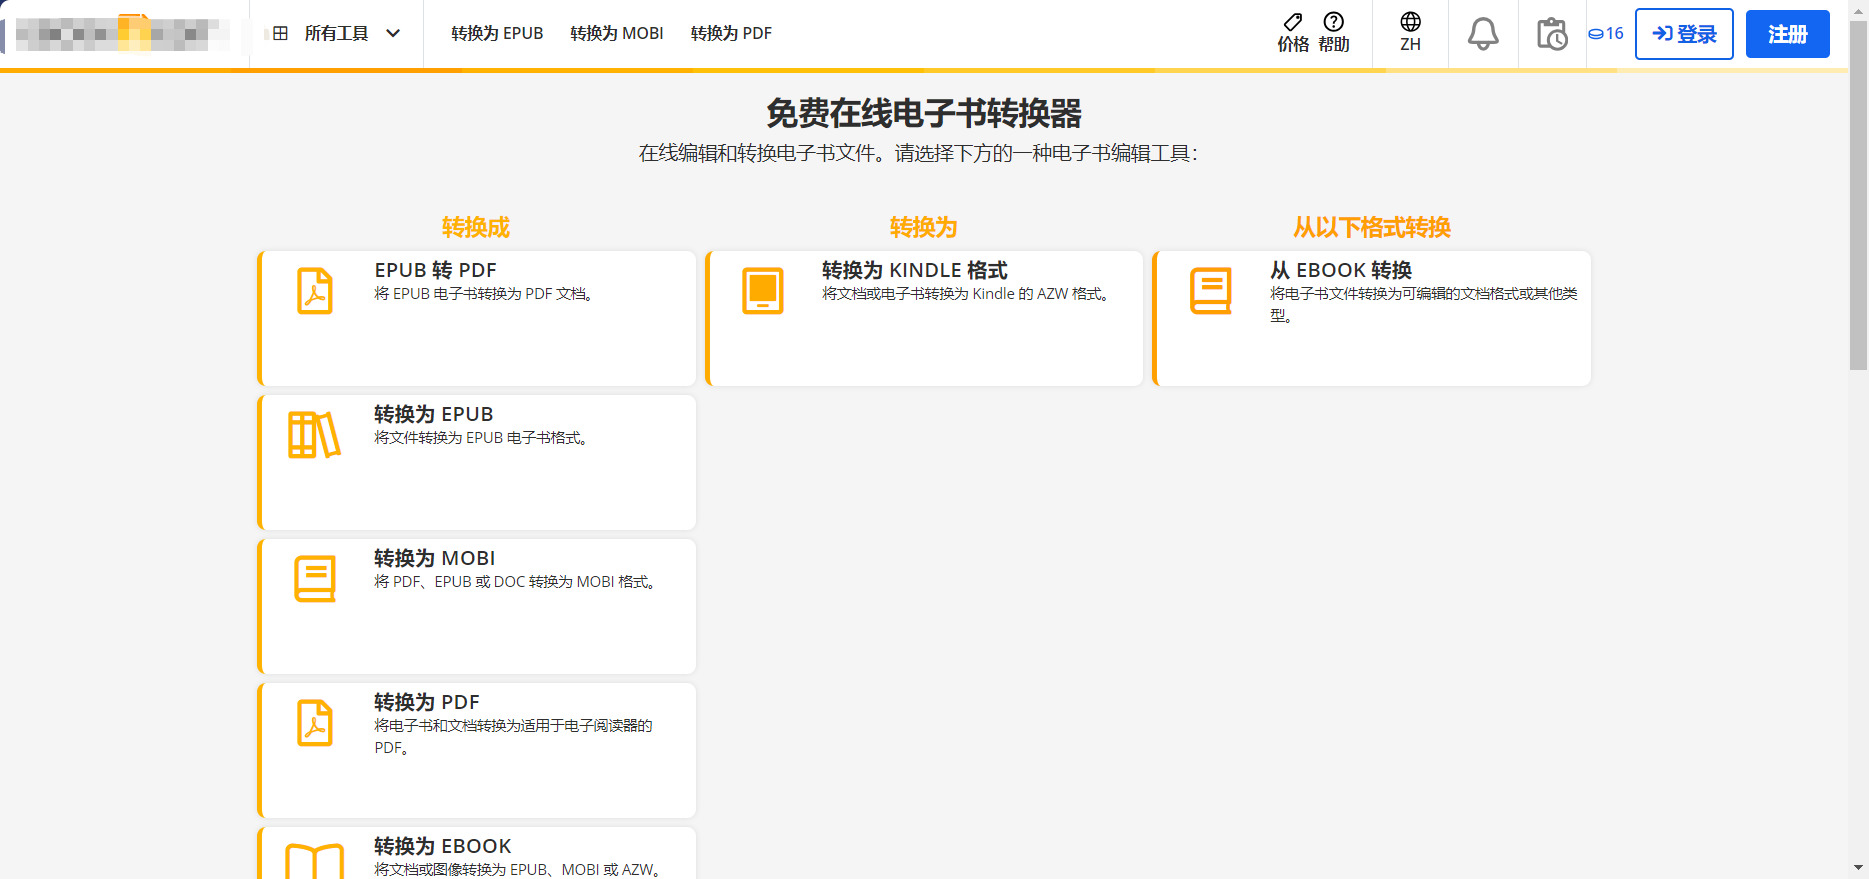
Task: Select 转换为 PDF in top navigation
Action: (731, 34)
